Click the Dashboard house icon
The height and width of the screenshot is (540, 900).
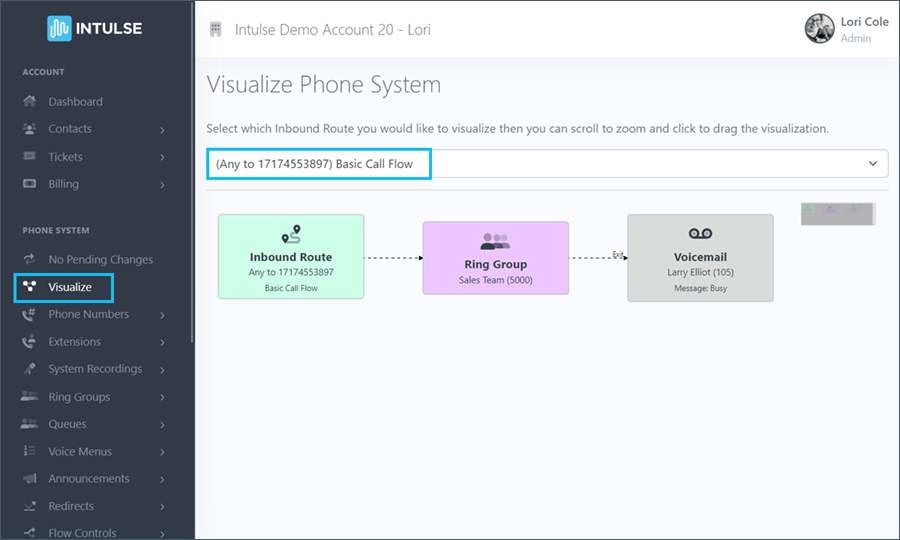29,102
